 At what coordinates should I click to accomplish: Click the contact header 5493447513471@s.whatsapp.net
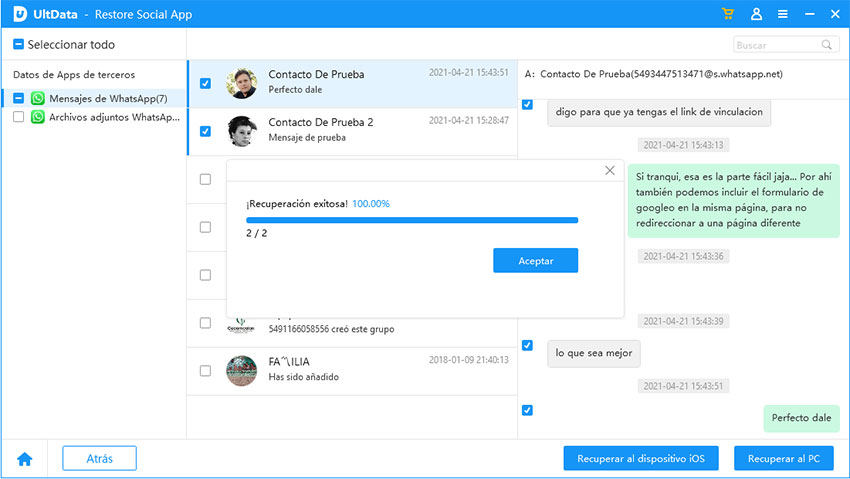654,74
